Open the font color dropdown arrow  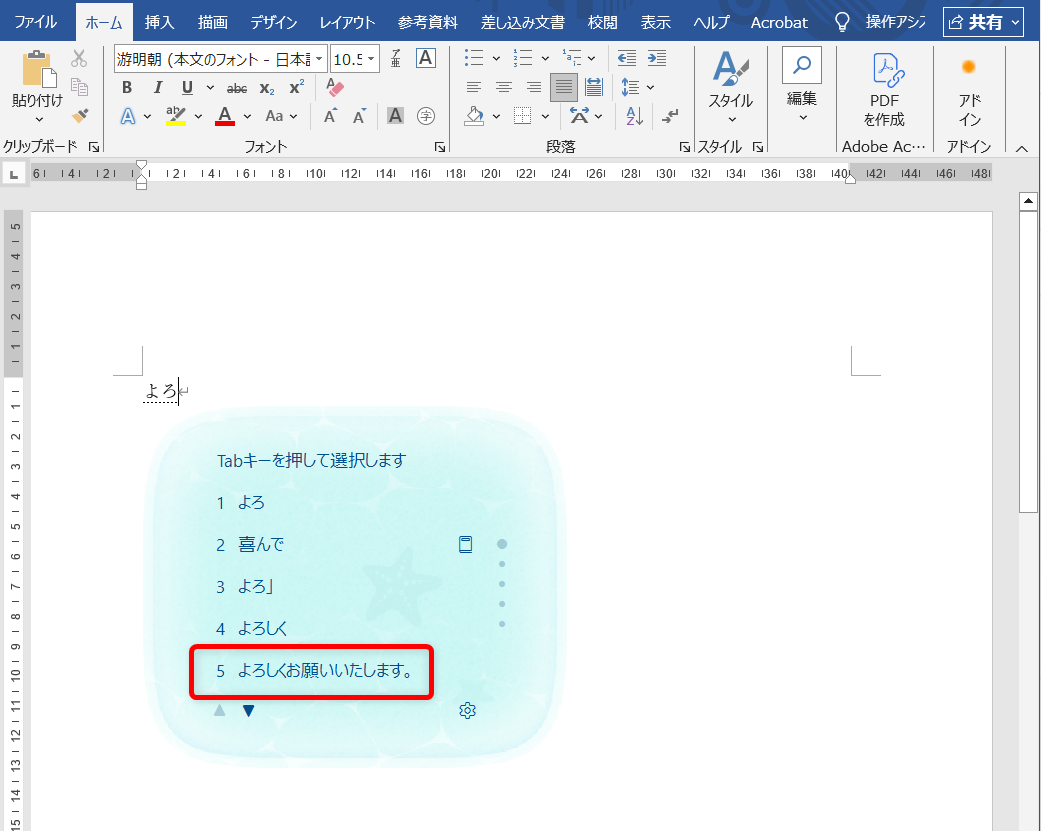247,116
